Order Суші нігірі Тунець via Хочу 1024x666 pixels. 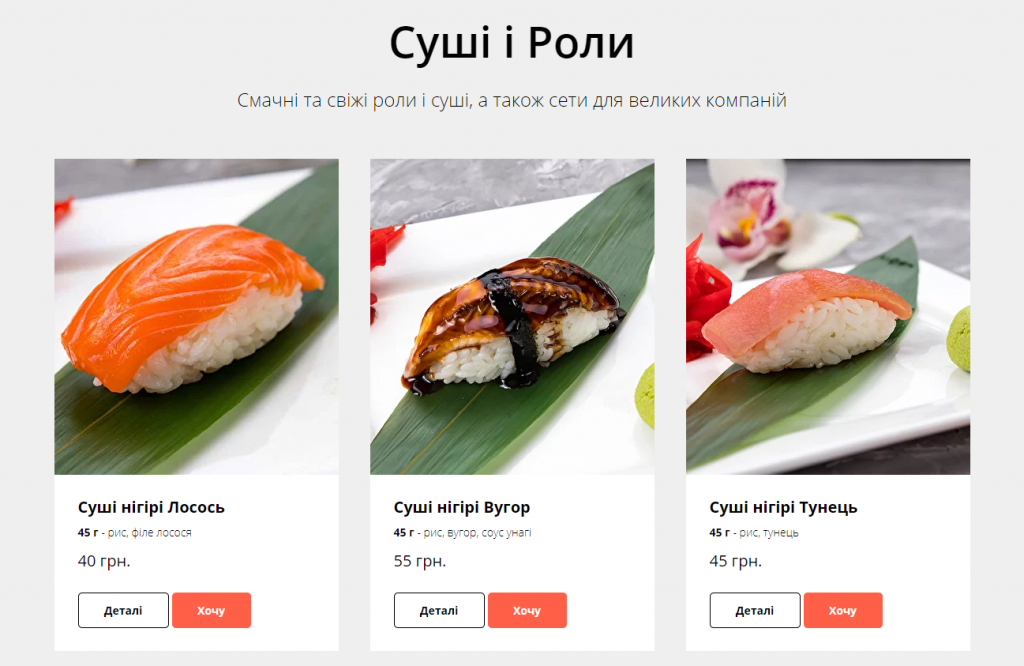[843, 610]
